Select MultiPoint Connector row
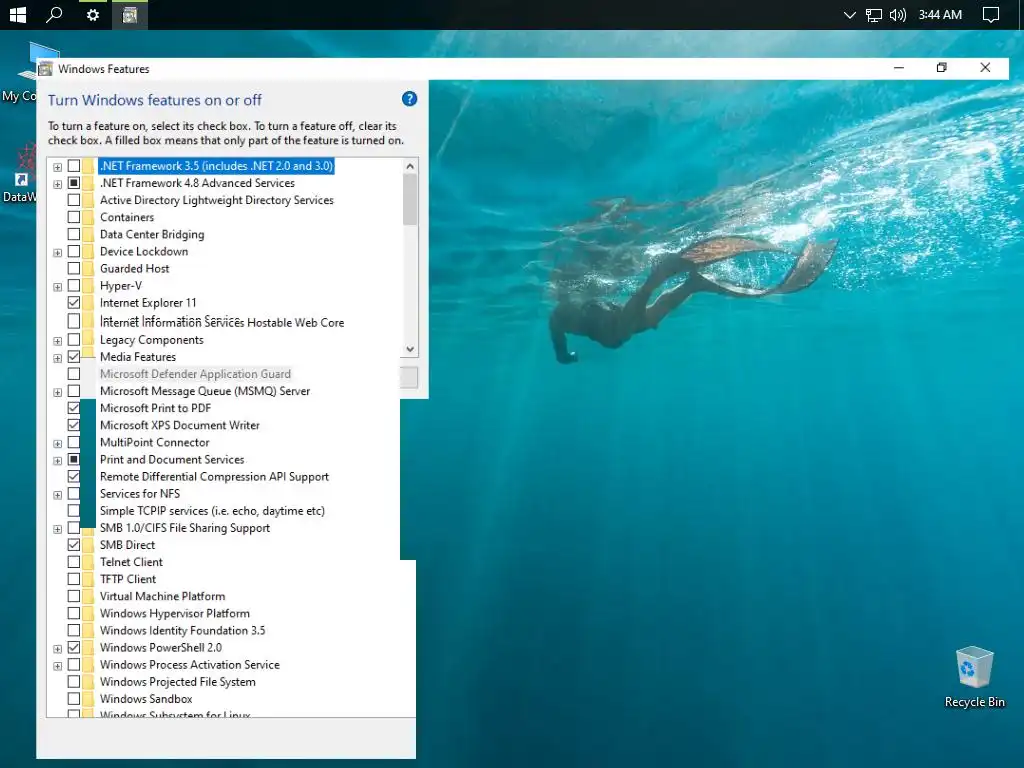 point(155,442)
